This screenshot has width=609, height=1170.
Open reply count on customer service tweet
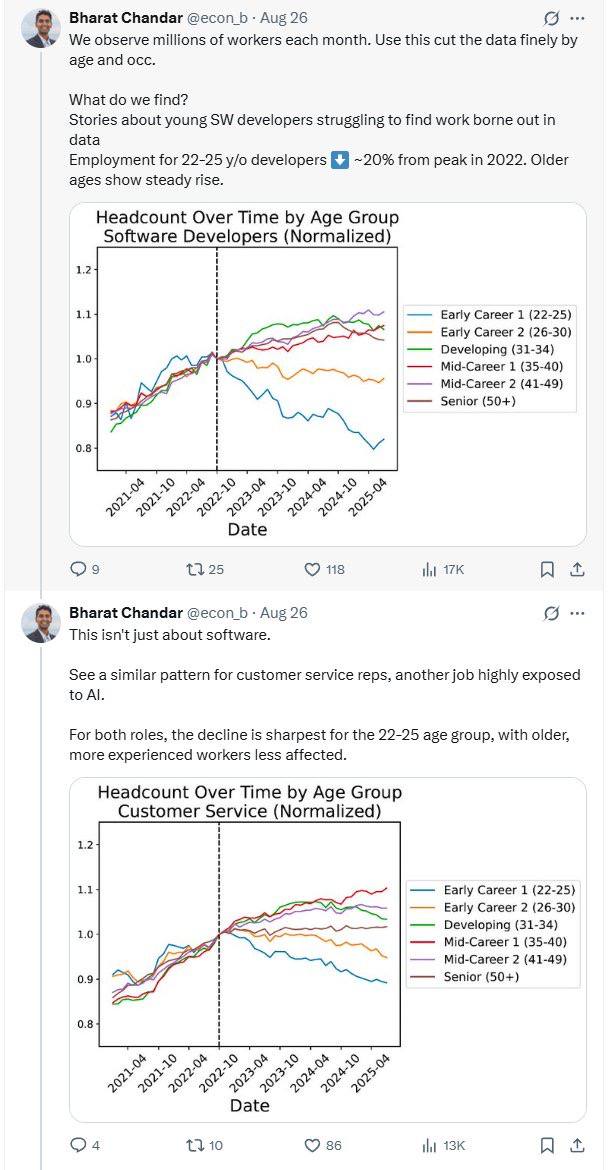[x=78, y=1143]
